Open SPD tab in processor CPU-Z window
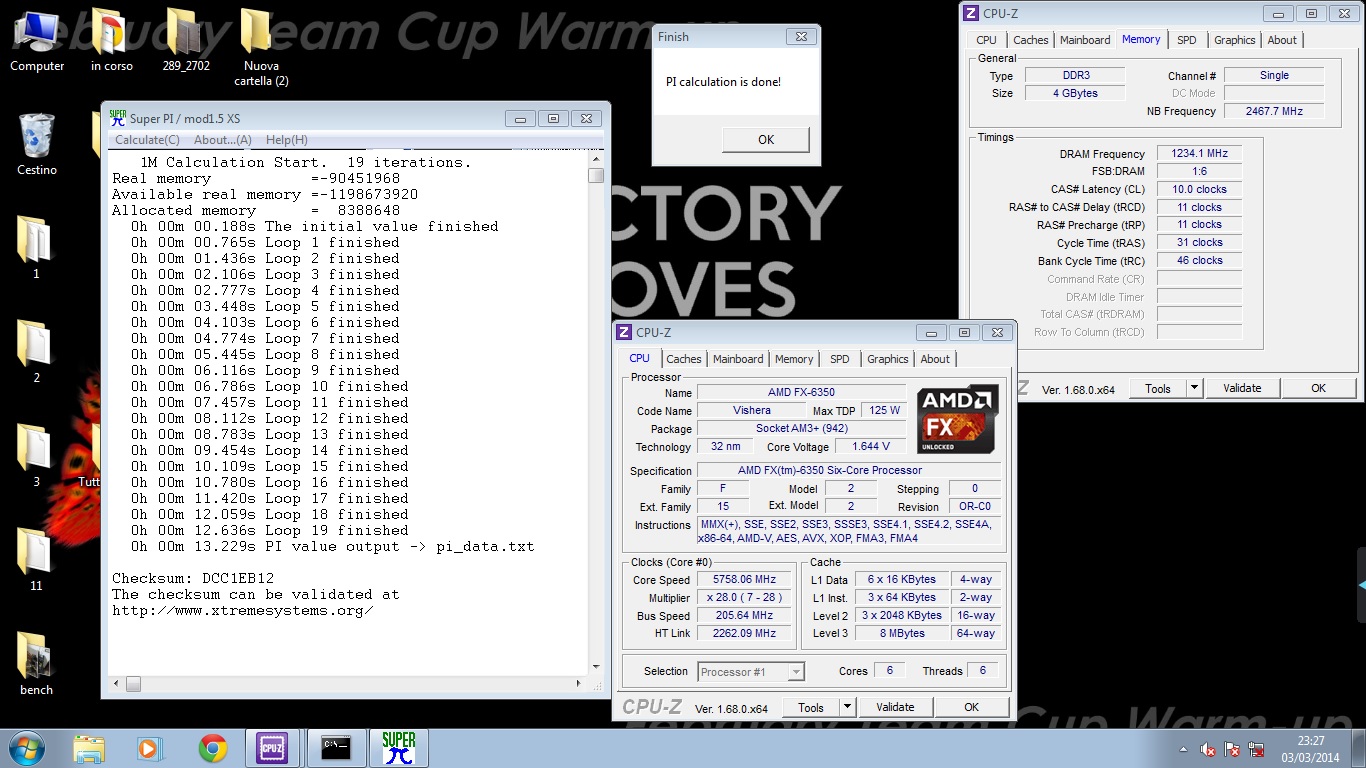Image resolution: width=1366 pixels, height=768 pixels. [839, 359]
